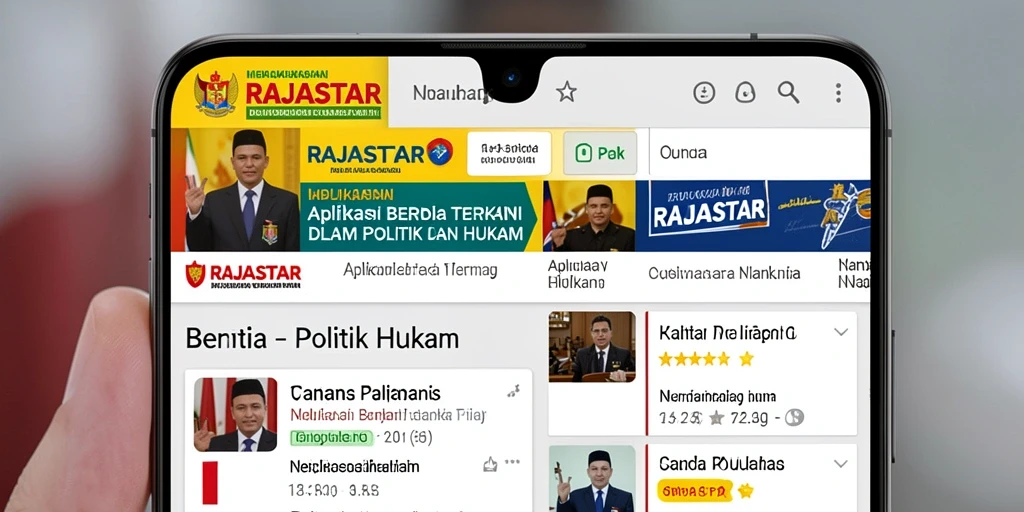
Task: Click the red Nelulanah Benjan link text
Action: coord(345,415)
